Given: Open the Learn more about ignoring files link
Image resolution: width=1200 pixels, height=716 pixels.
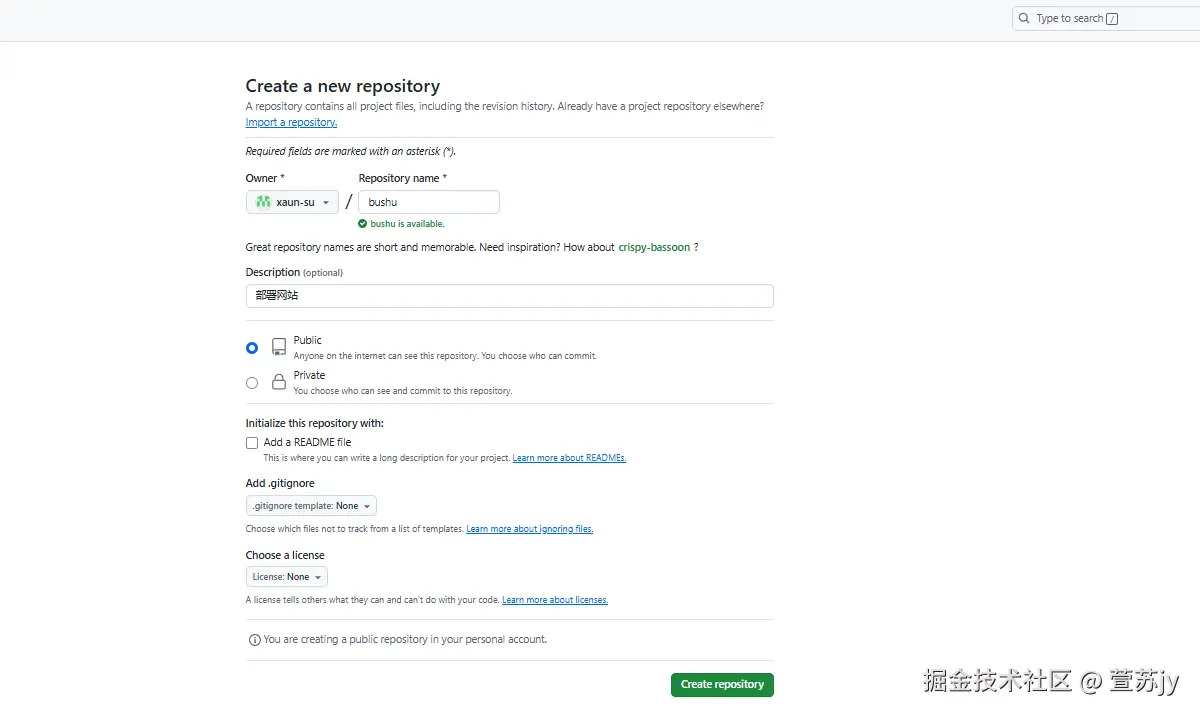Looking at the screenshot, I should 529,529.
